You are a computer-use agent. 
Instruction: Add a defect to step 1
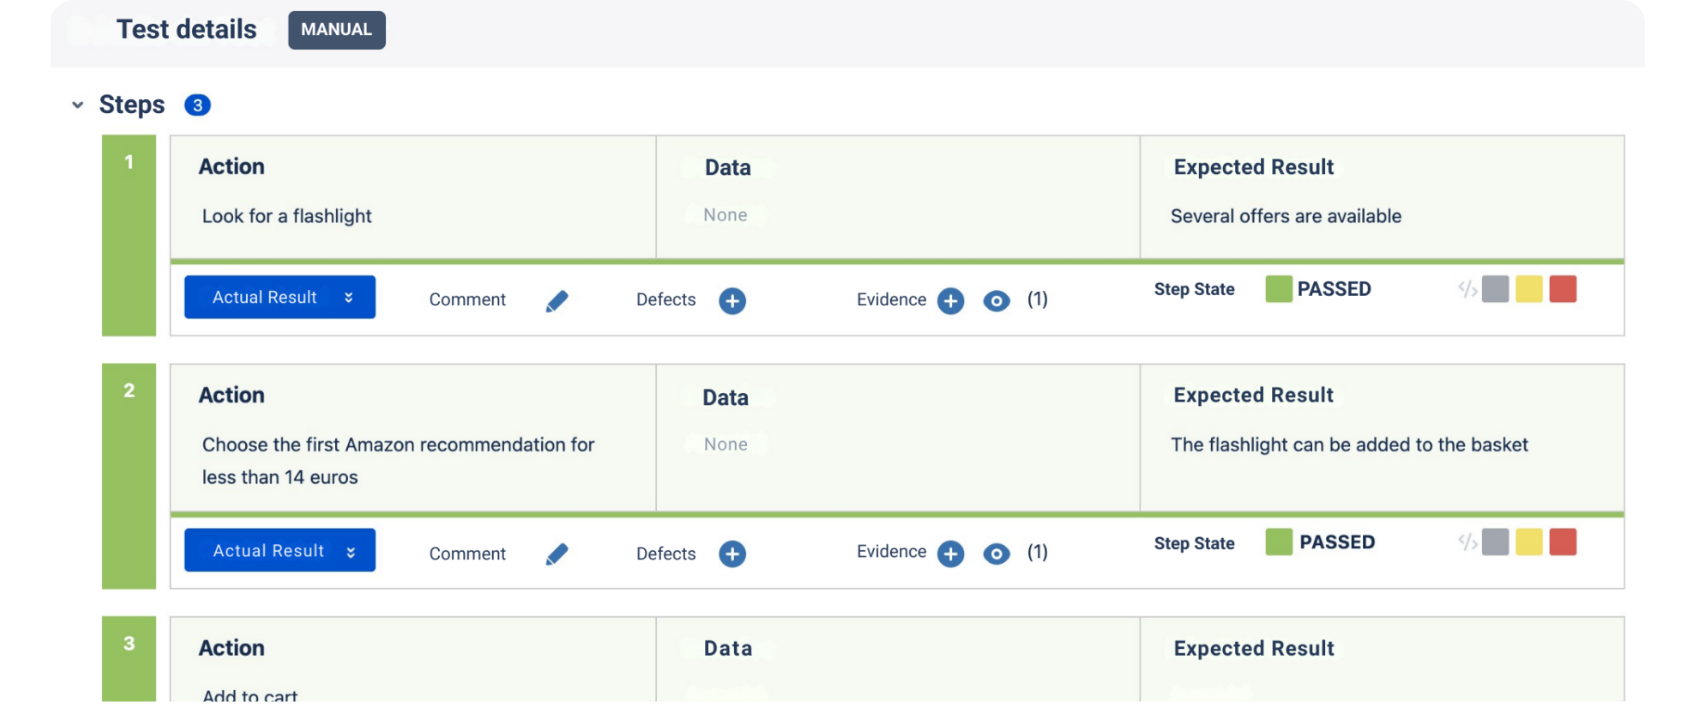tap(732, 301)
